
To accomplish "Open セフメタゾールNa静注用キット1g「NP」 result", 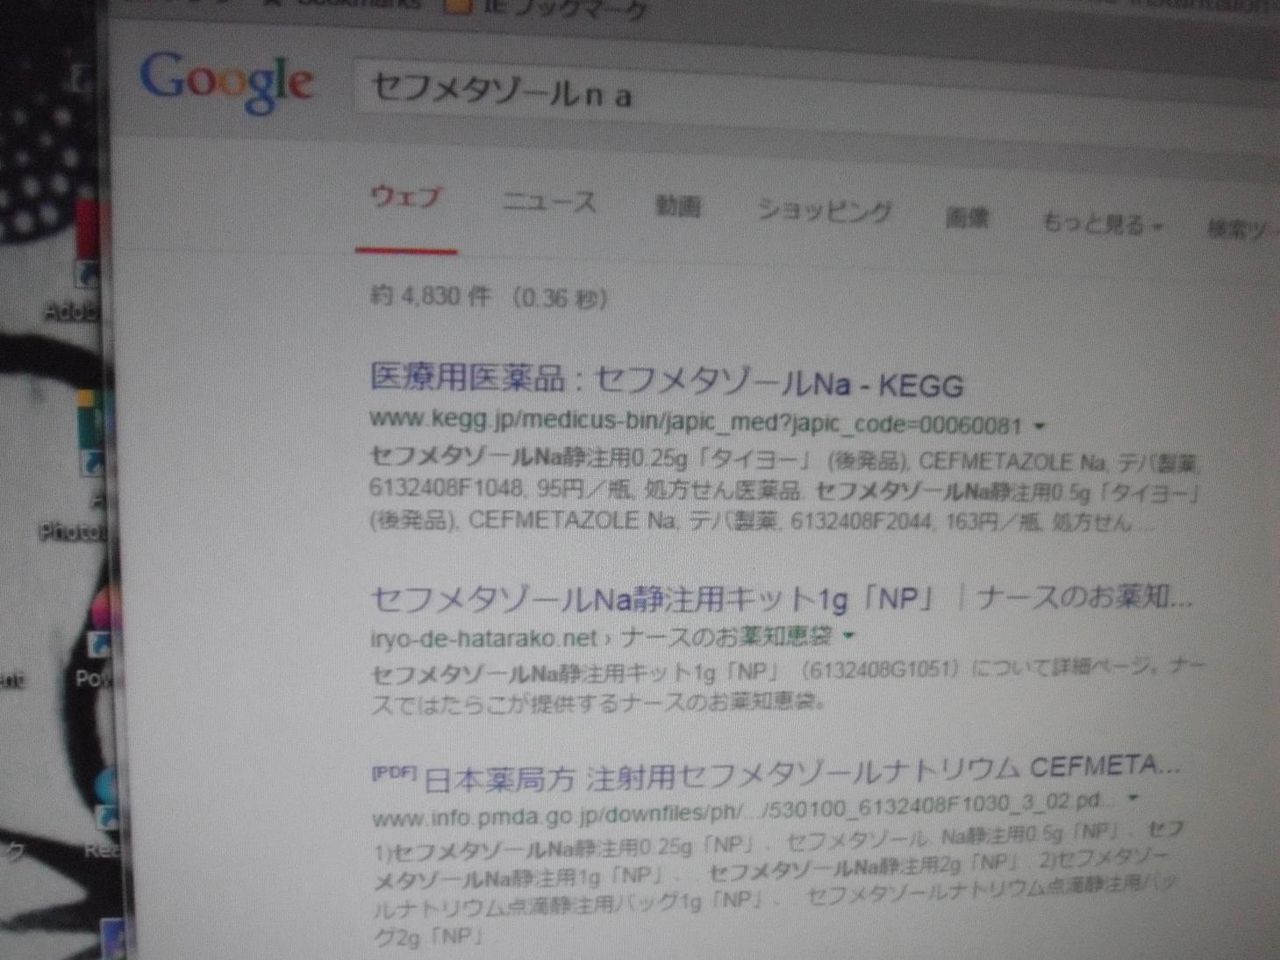I will (x=781, y=599).
